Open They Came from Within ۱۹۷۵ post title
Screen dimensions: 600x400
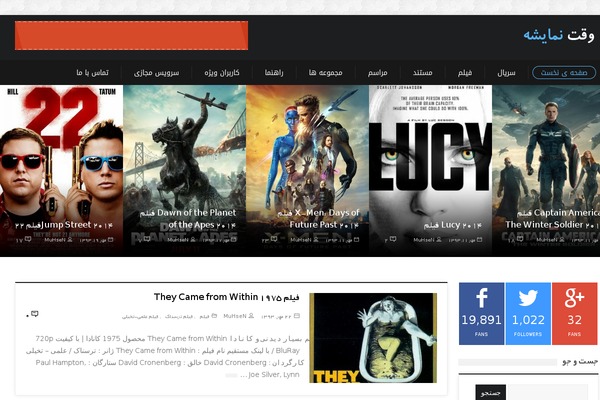point(227,297)
